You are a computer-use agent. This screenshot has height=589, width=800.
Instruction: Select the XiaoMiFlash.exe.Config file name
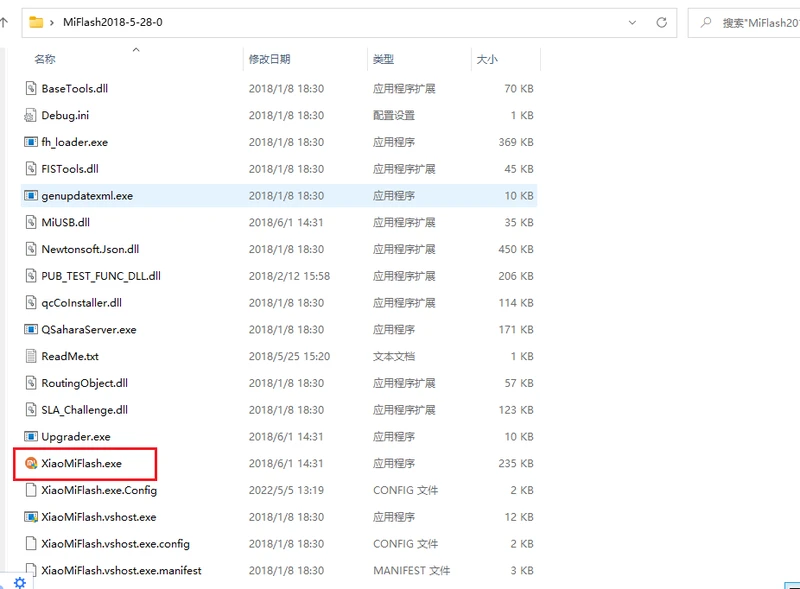(x=99, y=490)
